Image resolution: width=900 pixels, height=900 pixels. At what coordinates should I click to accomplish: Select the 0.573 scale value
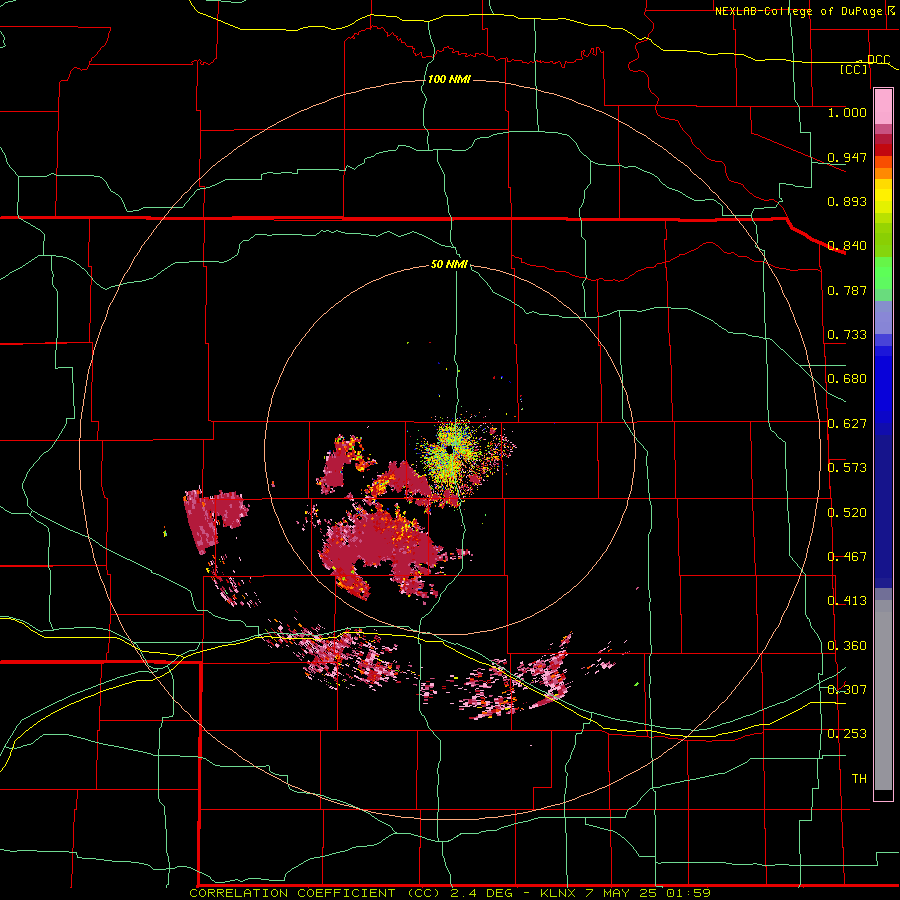[x=847, y=468]
